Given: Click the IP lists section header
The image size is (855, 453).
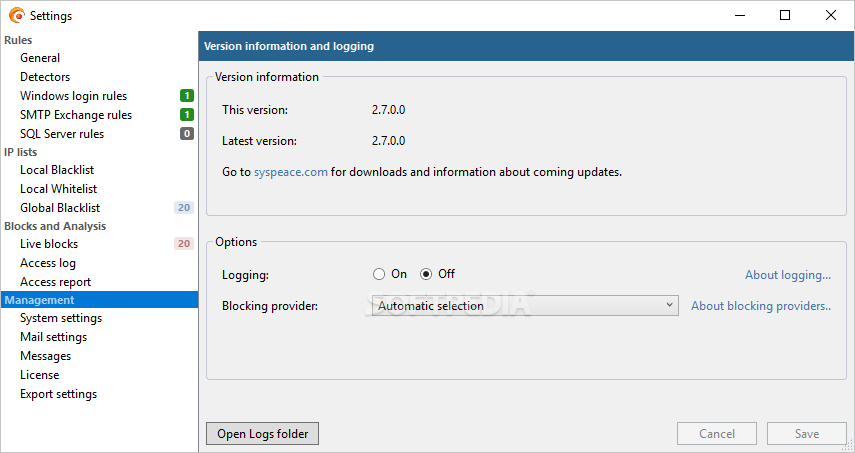Looking at the screenshot, I should pos(20,152).
